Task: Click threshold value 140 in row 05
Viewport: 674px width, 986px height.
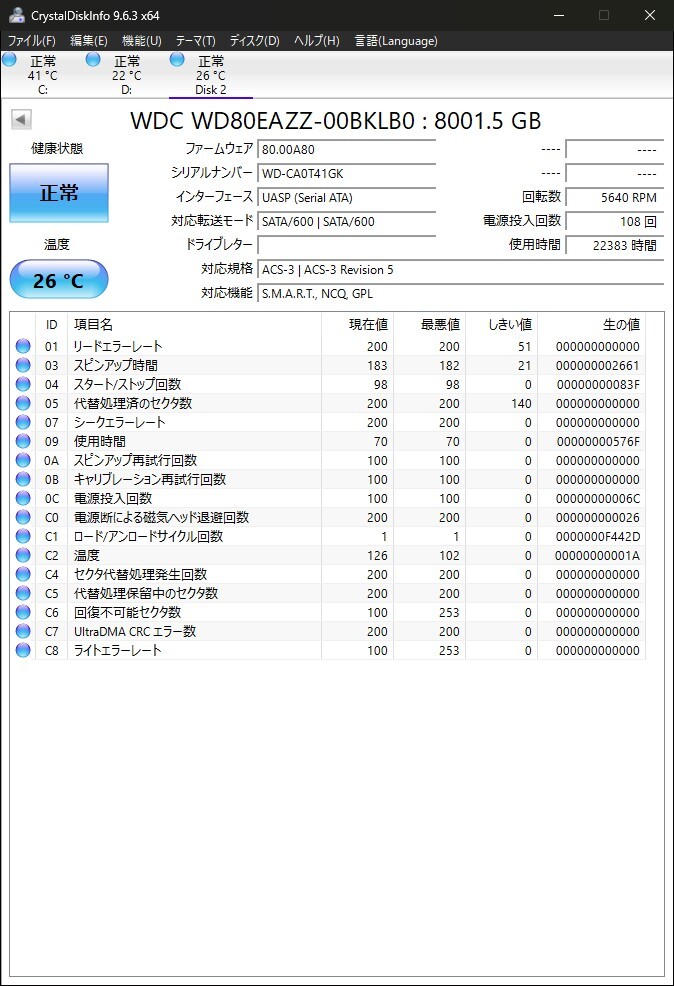Action: pos(521,403)
